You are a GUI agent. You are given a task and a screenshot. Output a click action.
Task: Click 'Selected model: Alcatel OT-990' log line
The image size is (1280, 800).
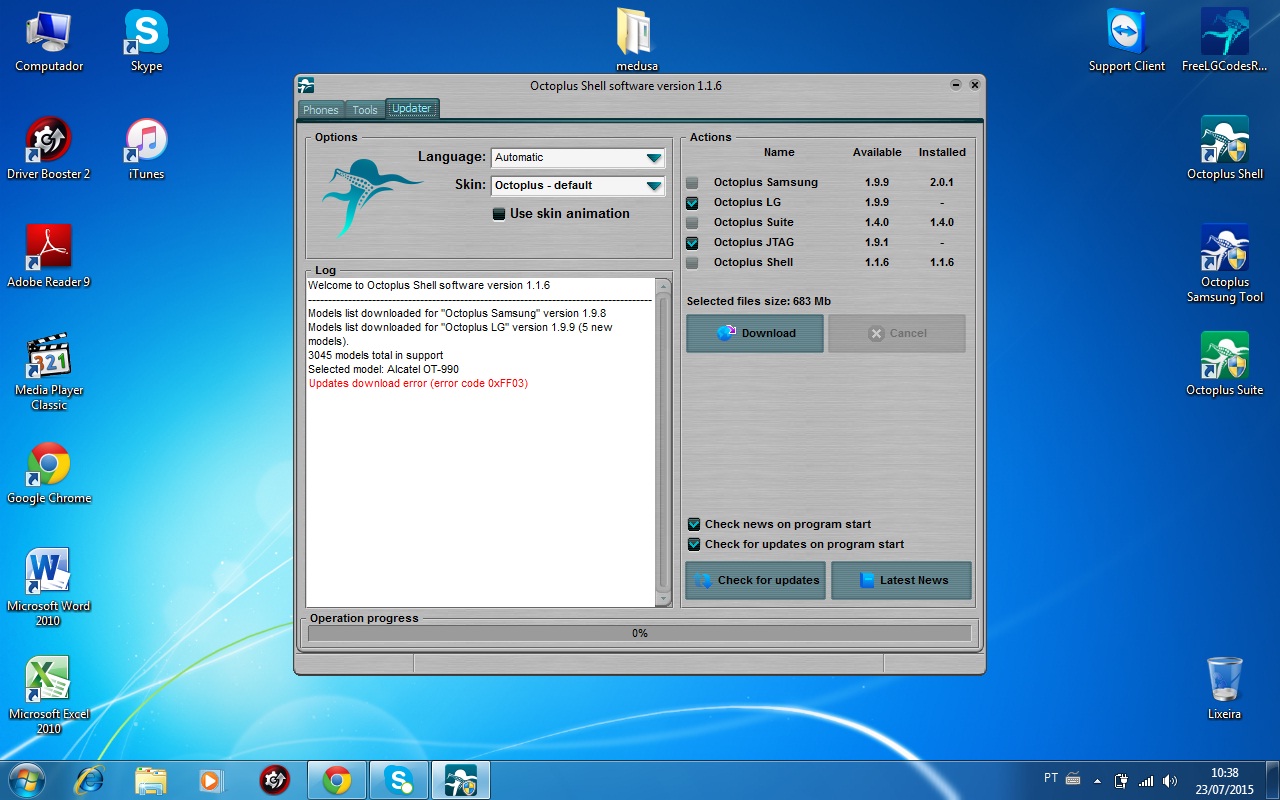384,370
